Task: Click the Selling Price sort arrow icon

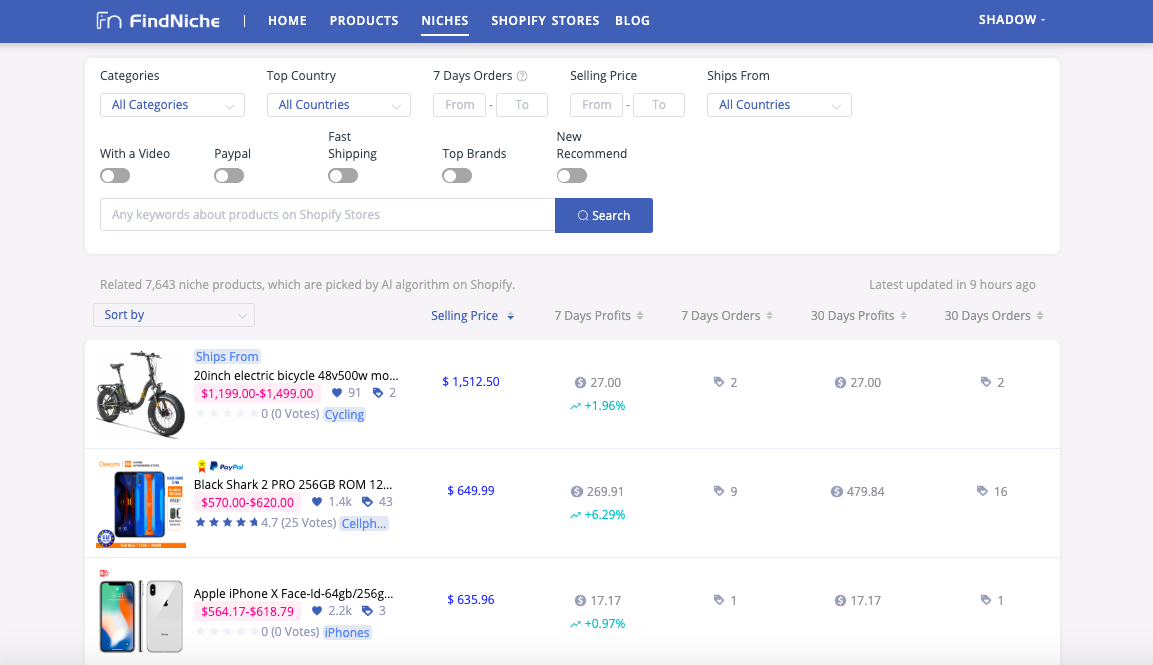Action: [511, 316]
